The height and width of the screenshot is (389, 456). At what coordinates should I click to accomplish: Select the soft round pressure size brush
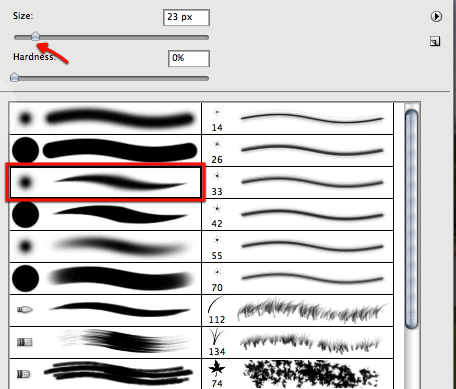pyautogui.click(x=105, y=182)
